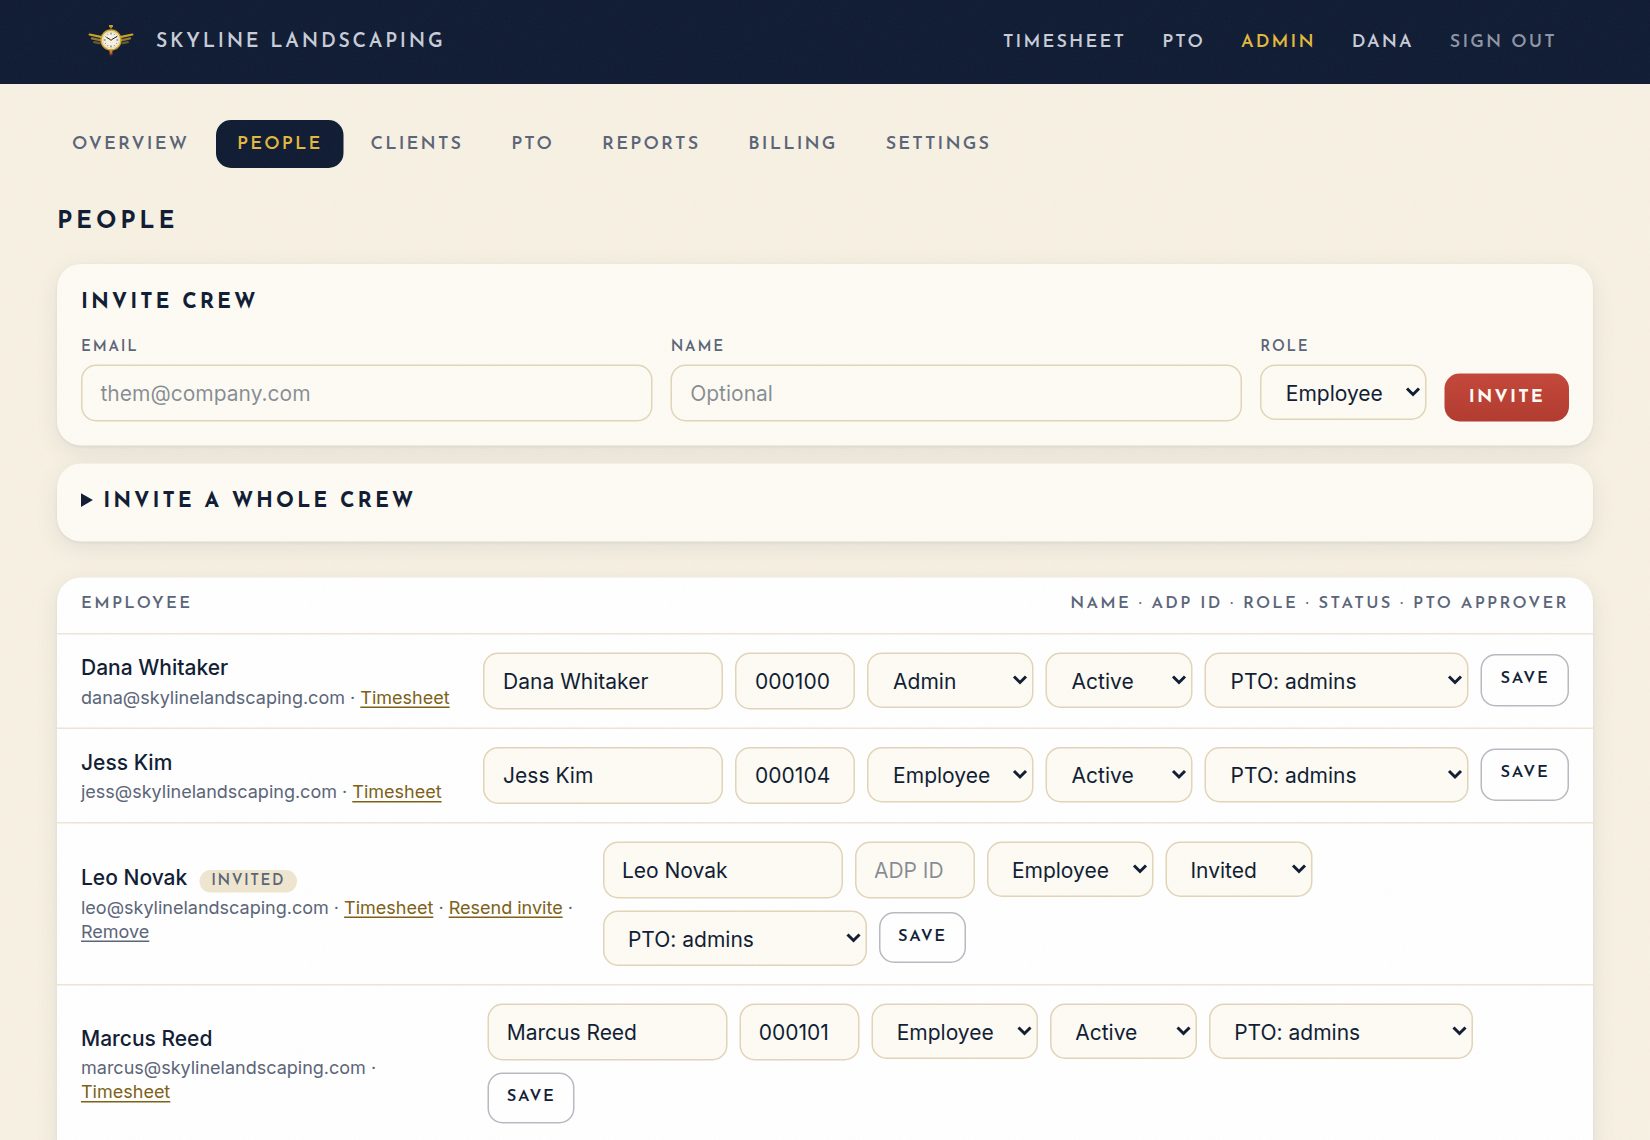Open Leo Novak's PTO: admins dropdown
Viewport: 1650px width, 1140px height.
coord(735,938)
